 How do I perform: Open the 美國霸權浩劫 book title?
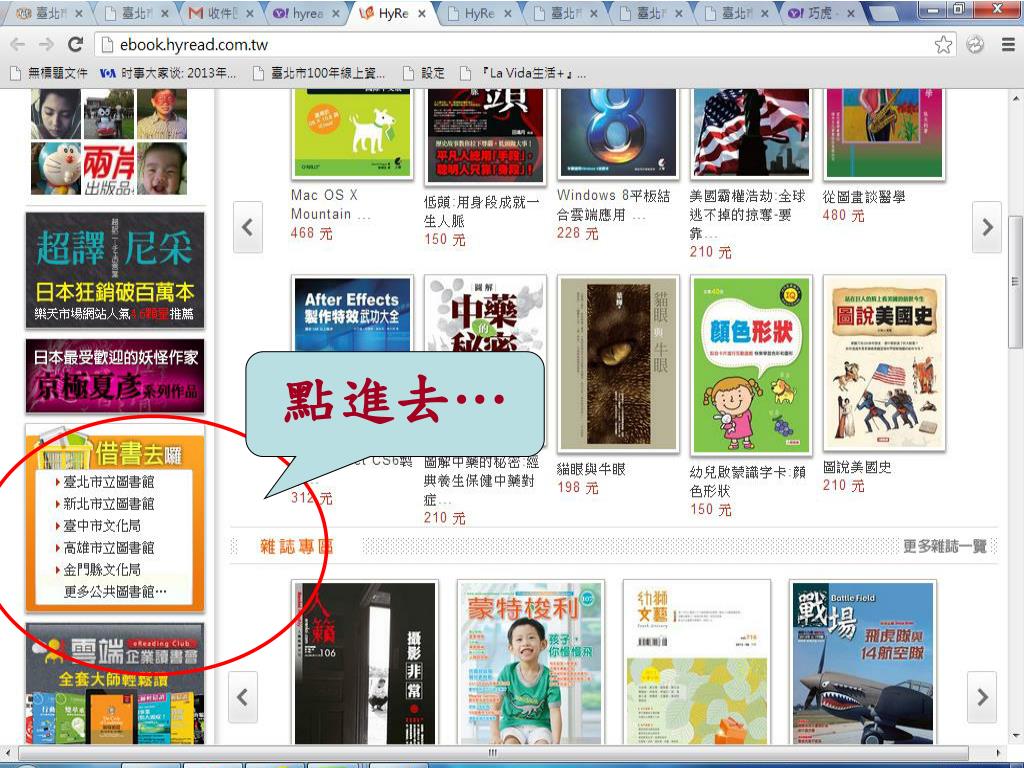[x=747, y=215]
